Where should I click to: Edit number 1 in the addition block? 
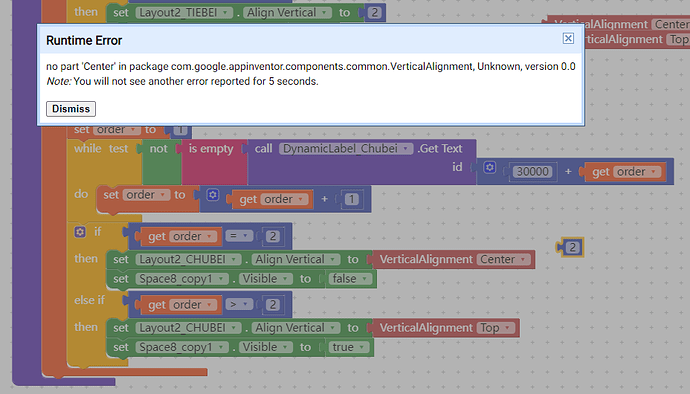point(351,199)
